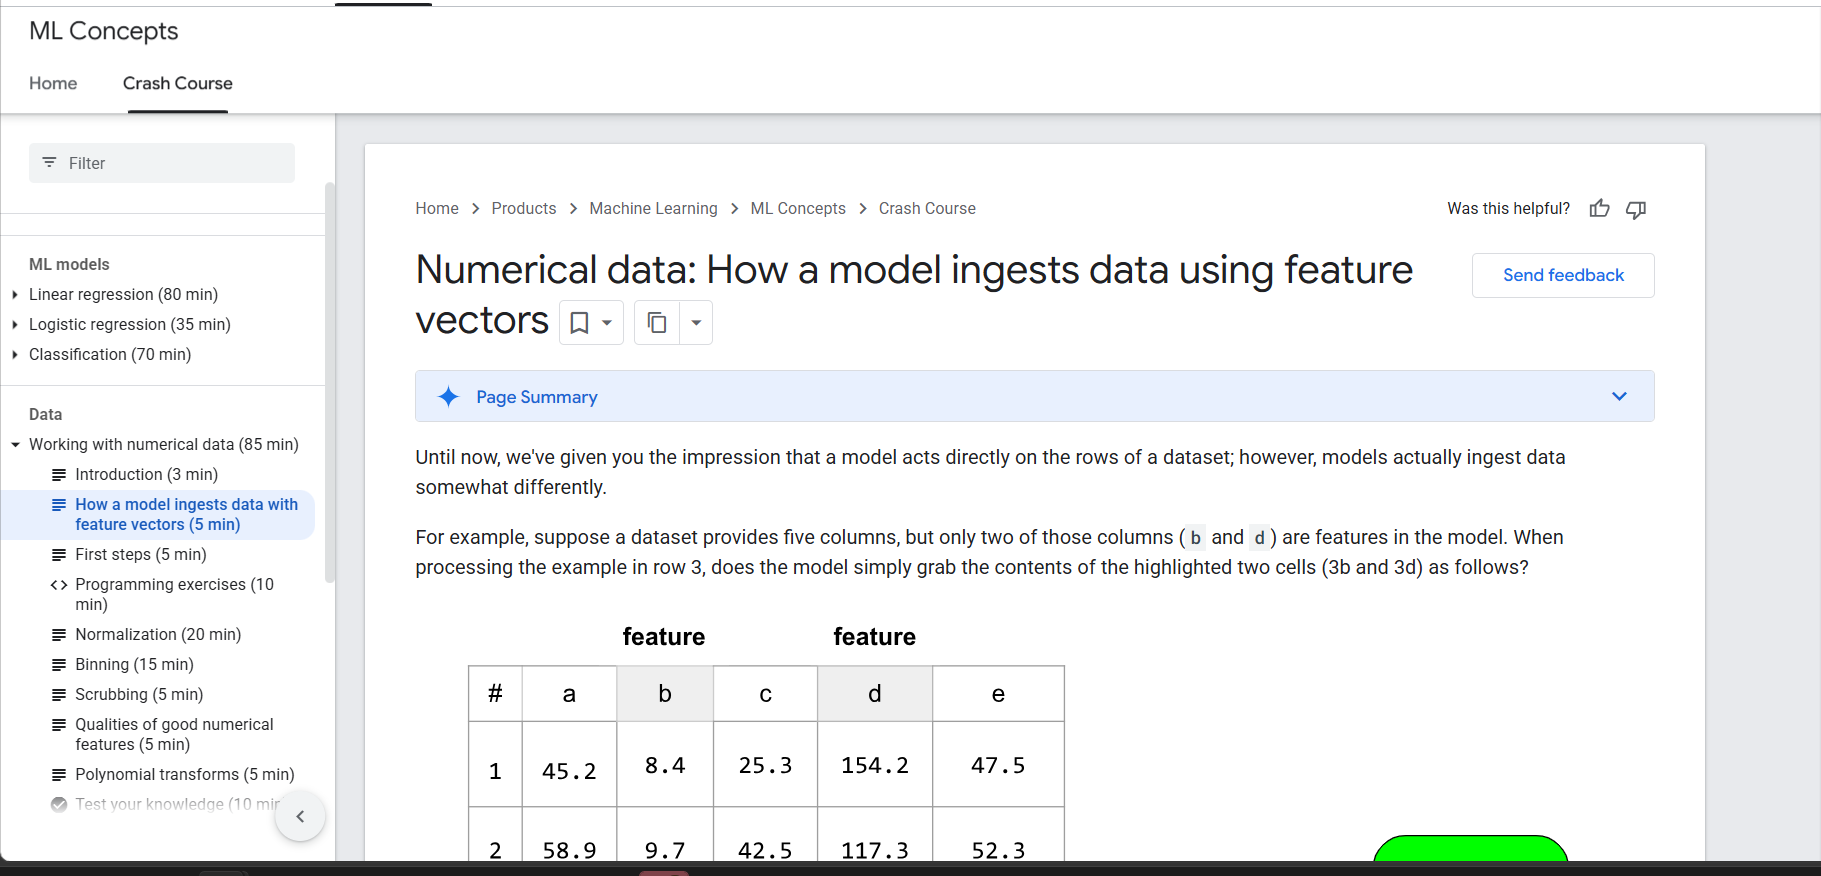
Task: Open First steps (5 min) page
Action: click(x=141, y=554)
